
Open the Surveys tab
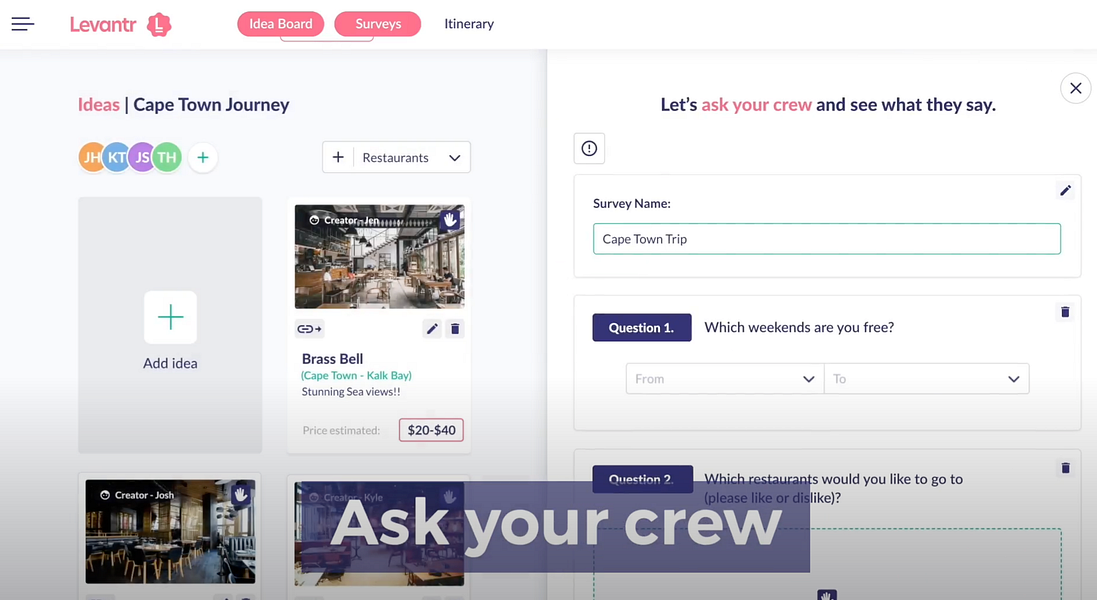(378, 24)
